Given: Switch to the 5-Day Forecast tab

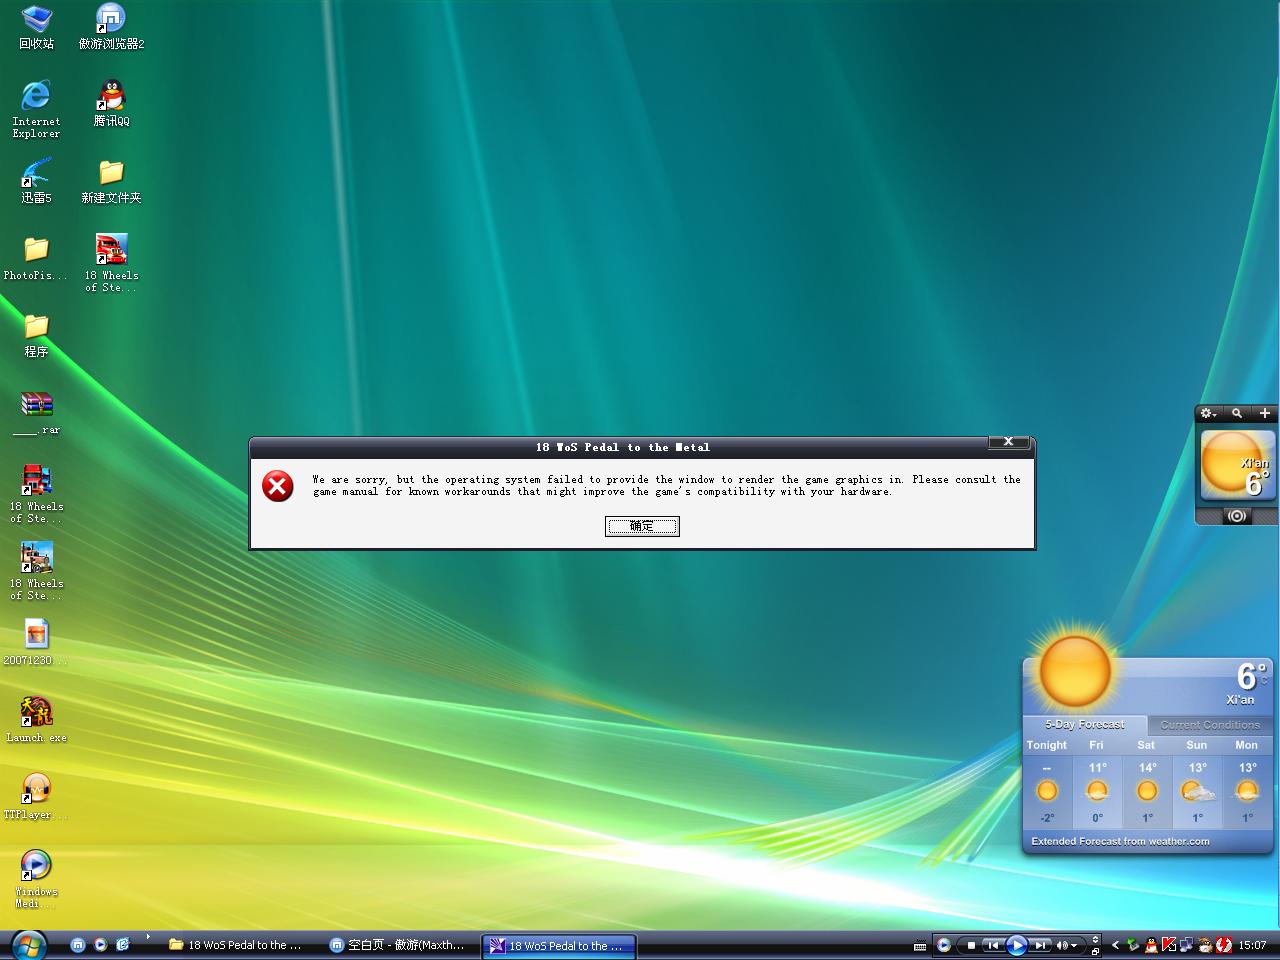Looking at the screenshot, I should click(1085, 724).
